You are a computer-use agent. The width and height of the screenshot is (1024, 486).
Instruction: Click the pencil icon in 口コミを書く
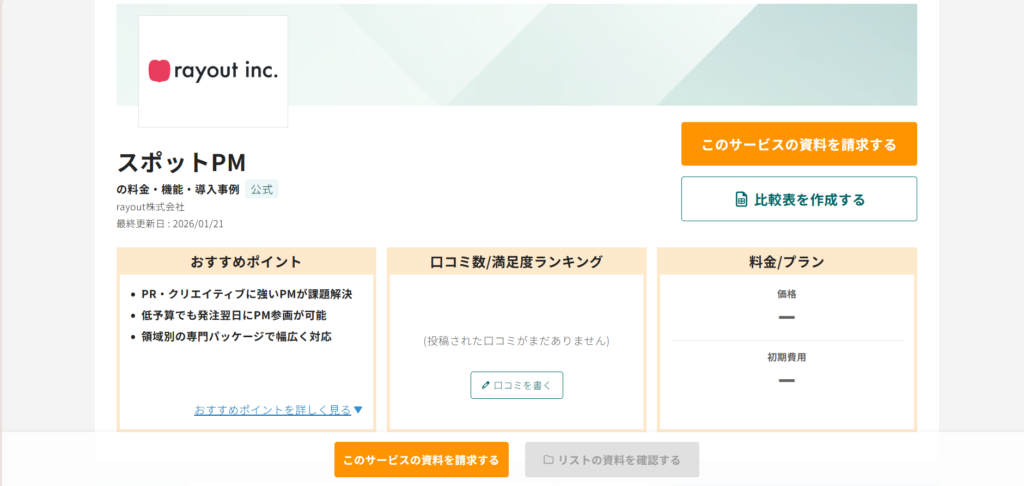coord(486,385)
